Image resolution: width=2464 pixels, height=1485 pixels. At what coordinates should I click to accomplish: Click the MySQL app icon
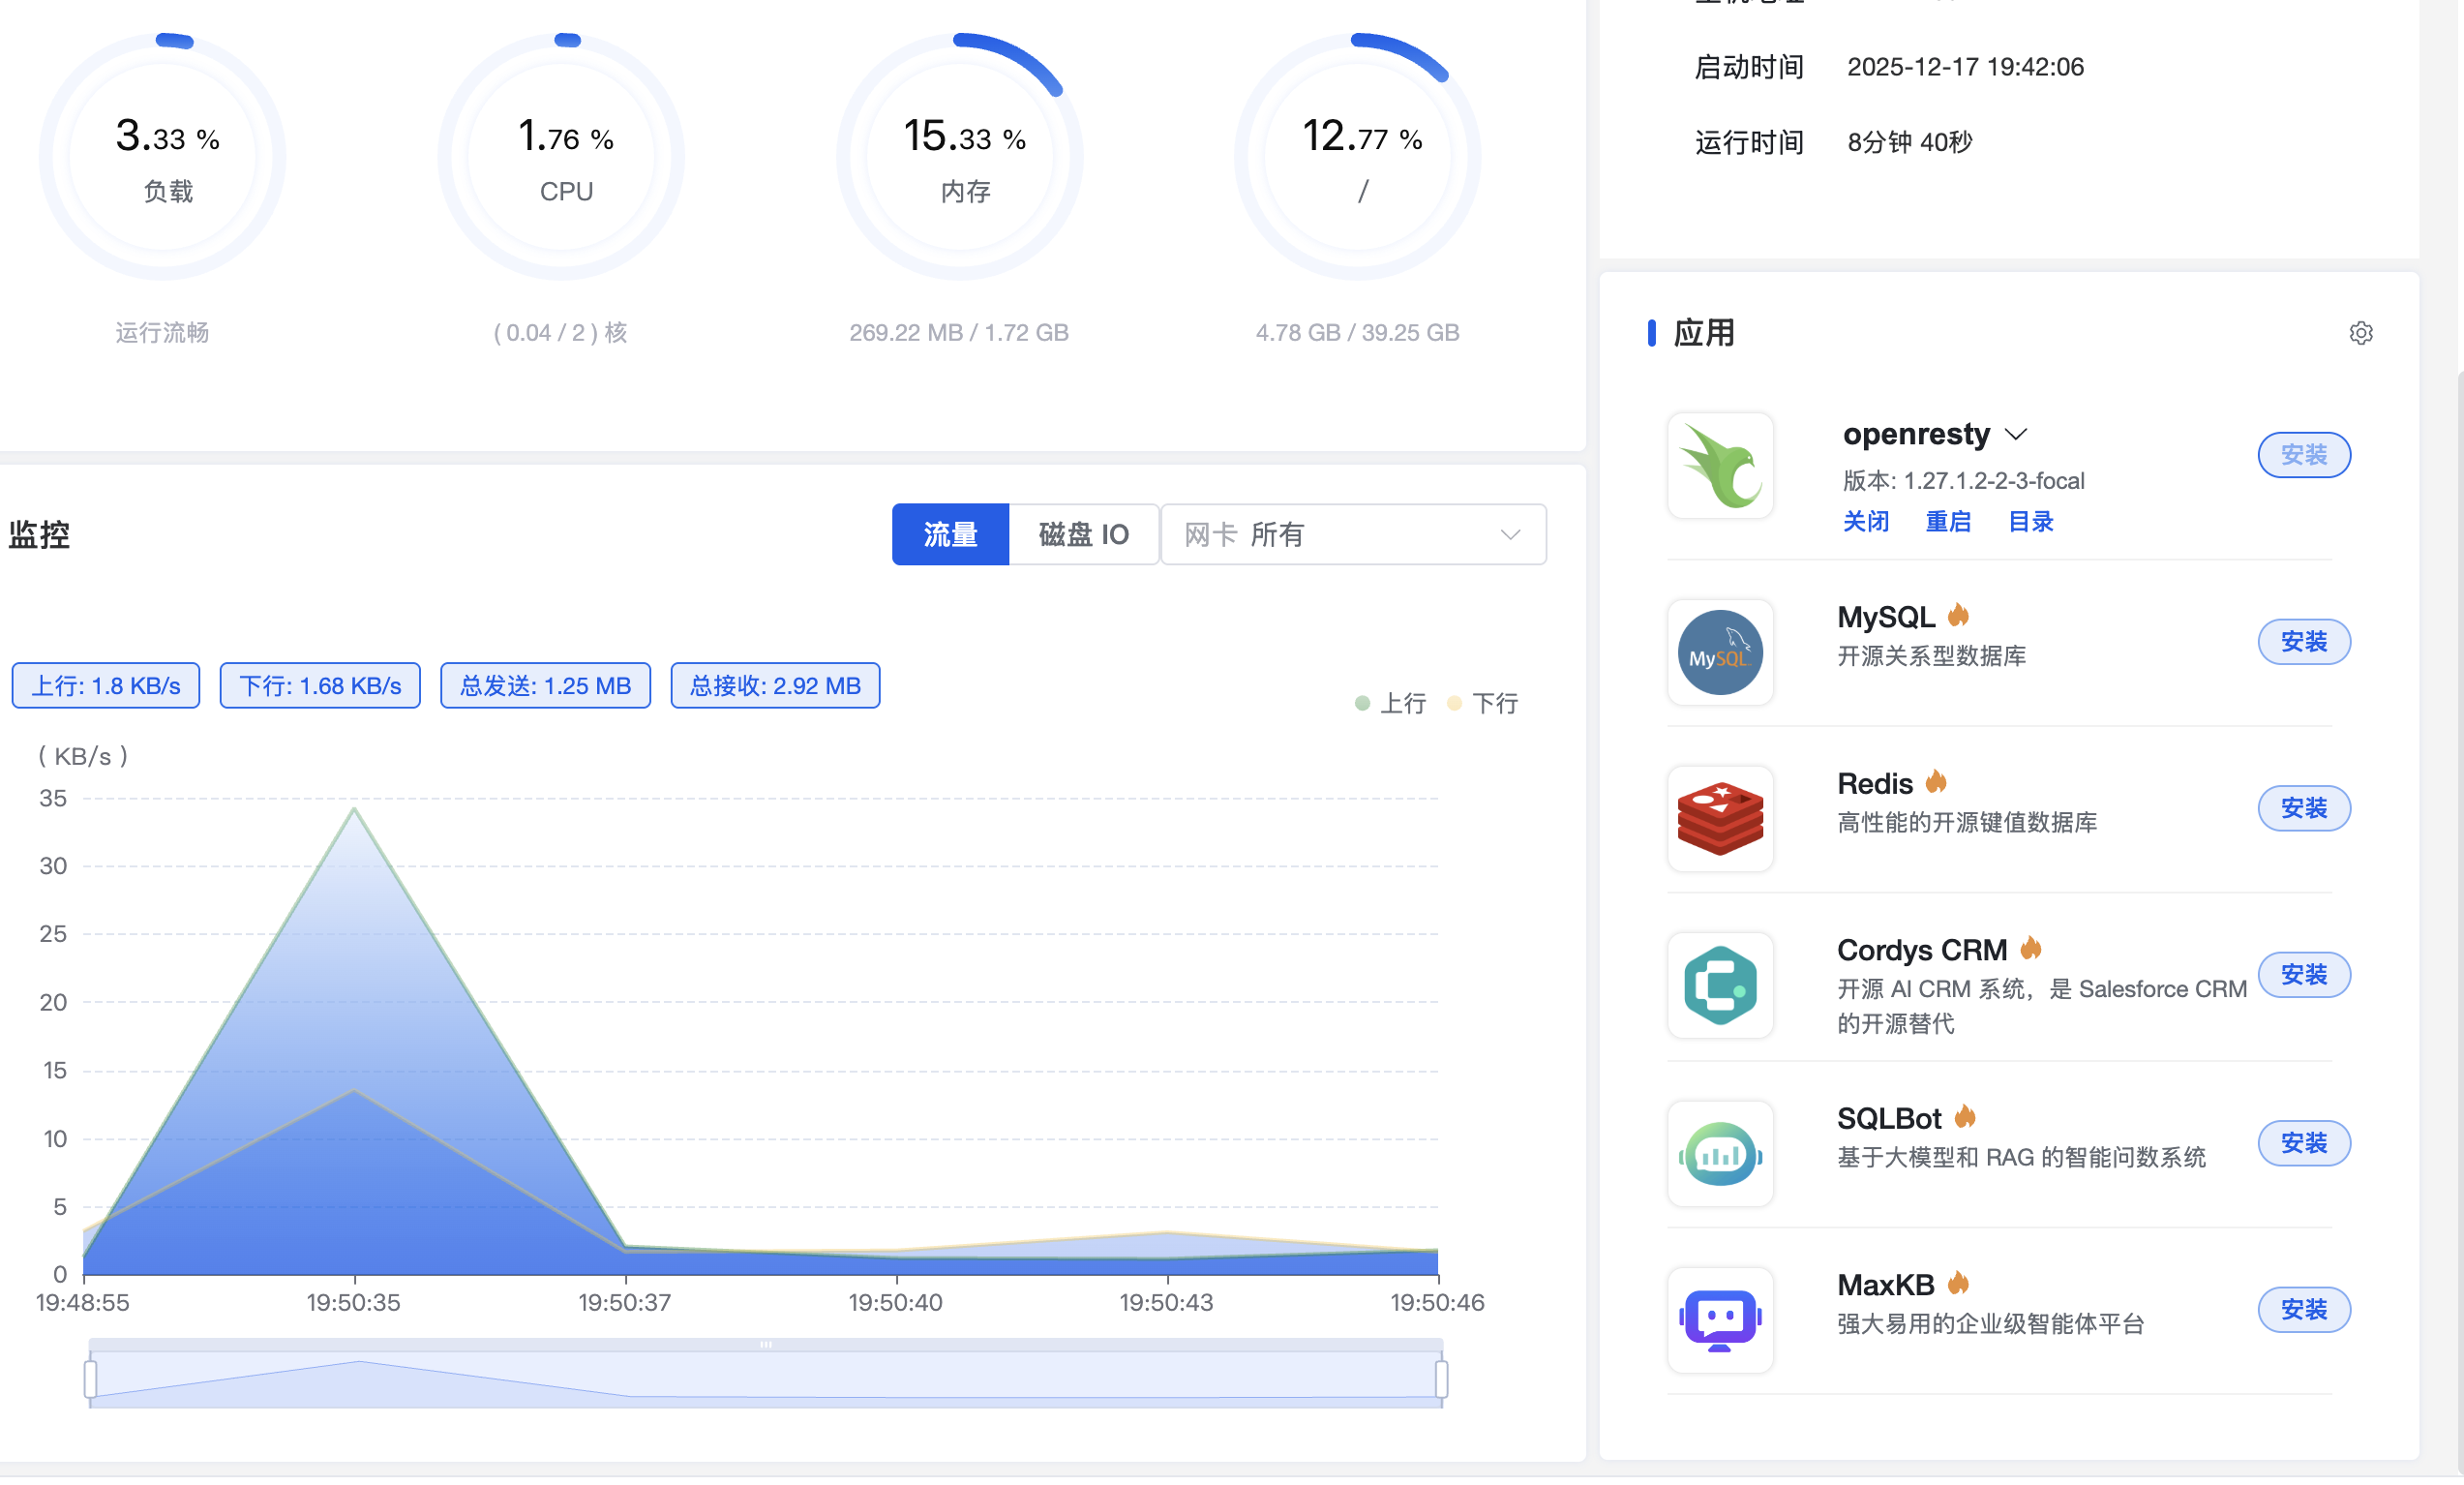point(1719,652)
